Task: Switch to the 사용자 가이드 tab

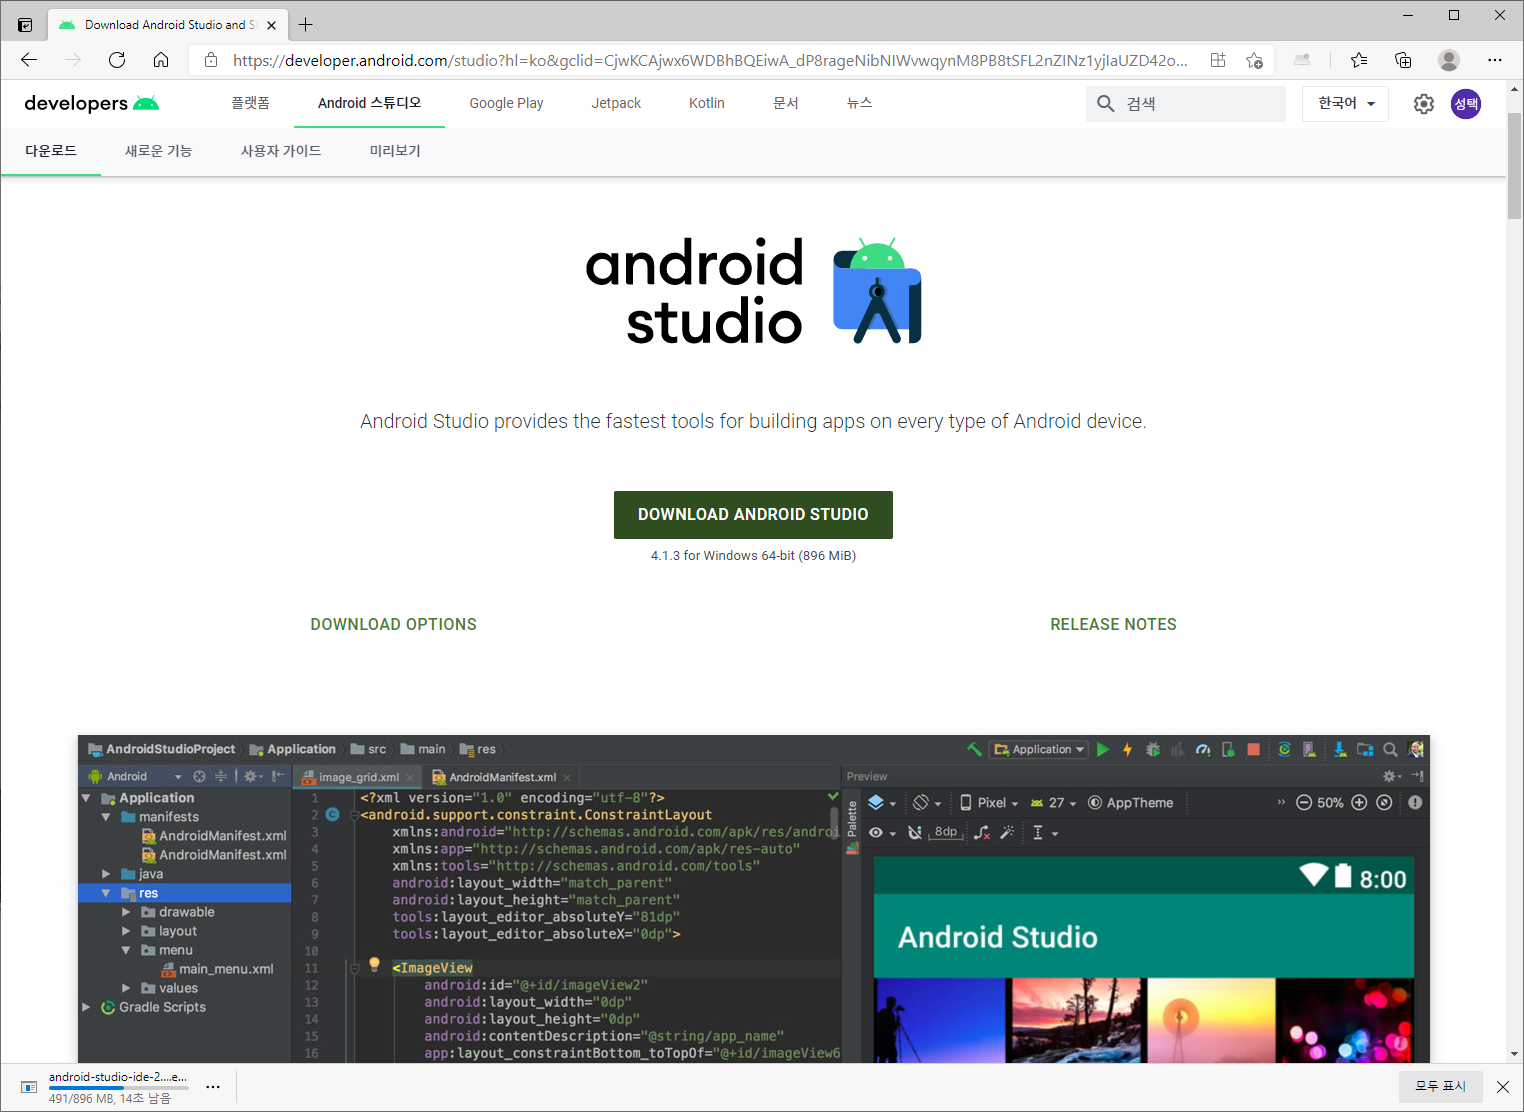Action: (x=281, y=151)
